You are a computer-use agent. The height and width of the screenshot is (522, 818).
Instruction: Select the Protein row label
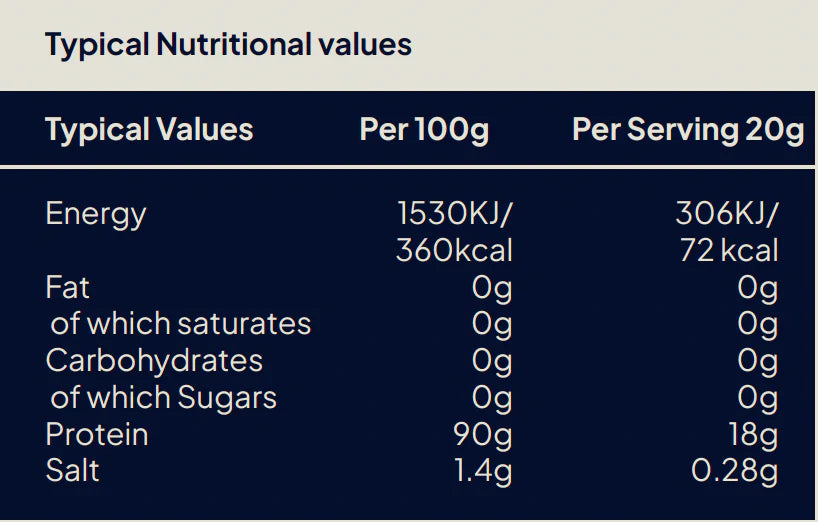[97, 435]
